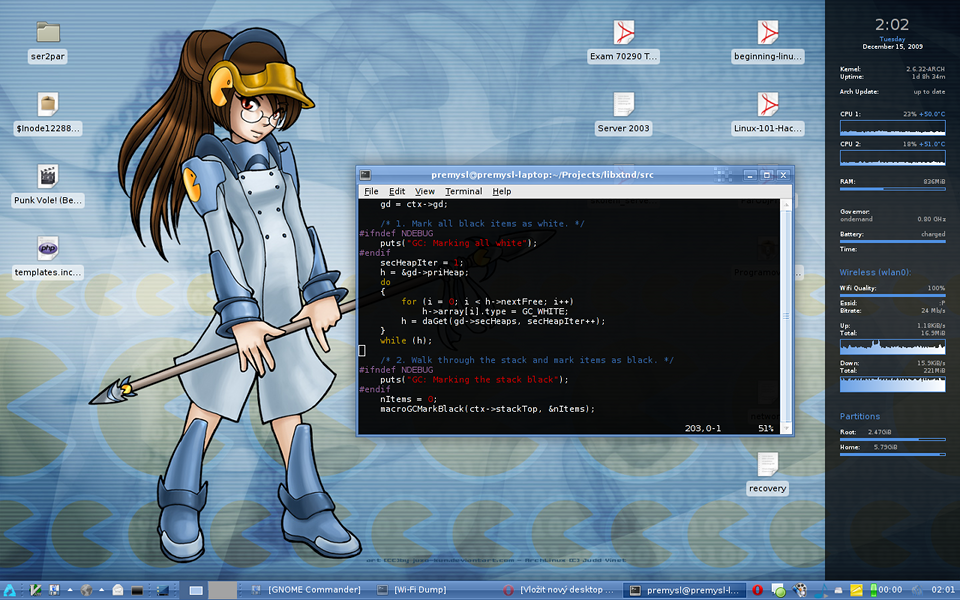Click the removable device tray icon
Image resolution: width=960 pixels, height=600 pixels.
tap(838, 590)
